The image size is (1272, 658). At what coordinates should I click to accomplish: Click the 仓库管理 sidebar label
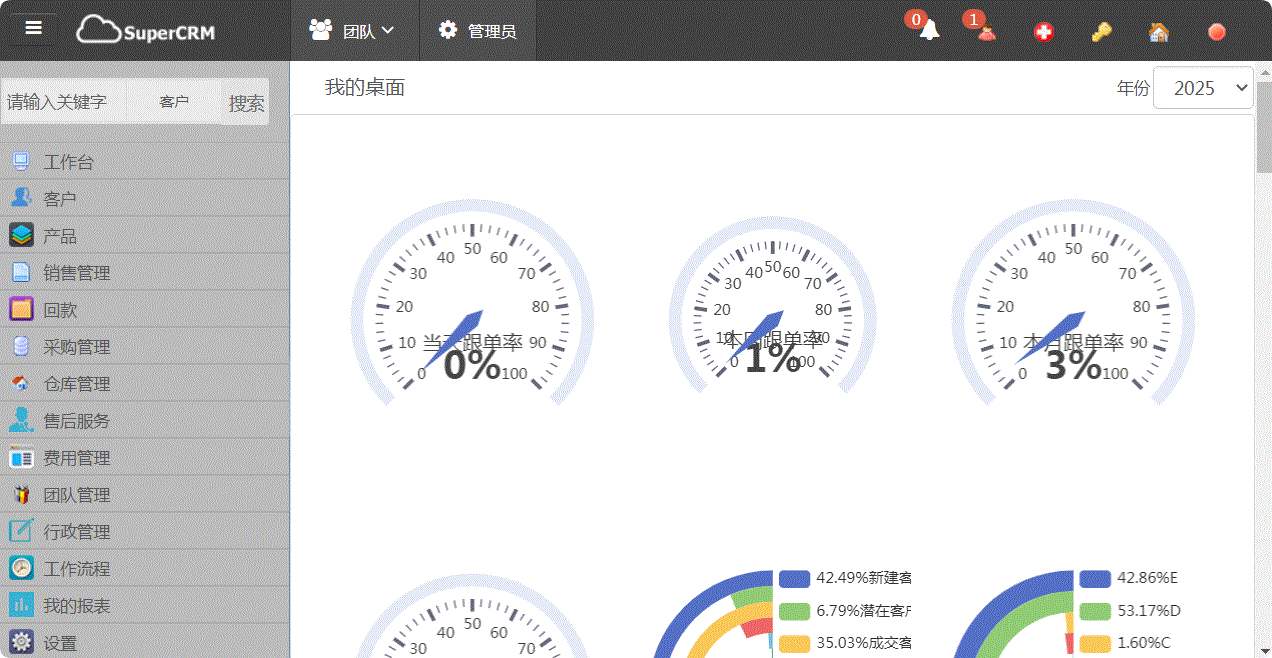pyautogui.click(x=77, y=384)
